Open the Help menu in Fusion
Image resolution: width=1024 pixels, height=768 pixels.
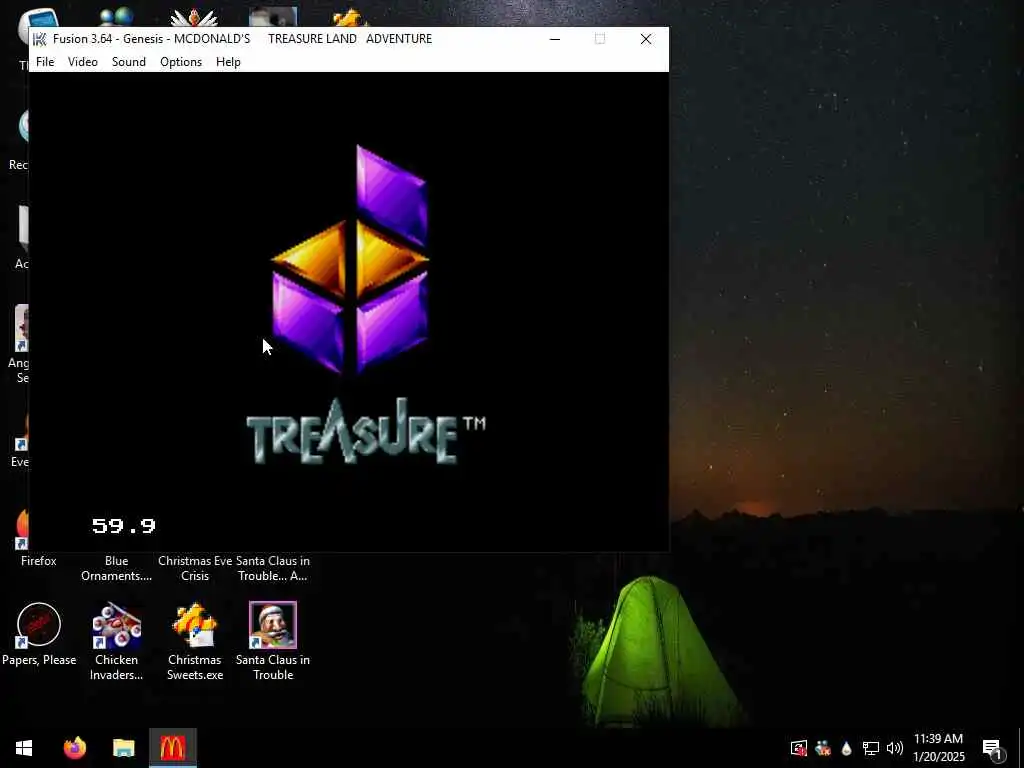(229, 61)
